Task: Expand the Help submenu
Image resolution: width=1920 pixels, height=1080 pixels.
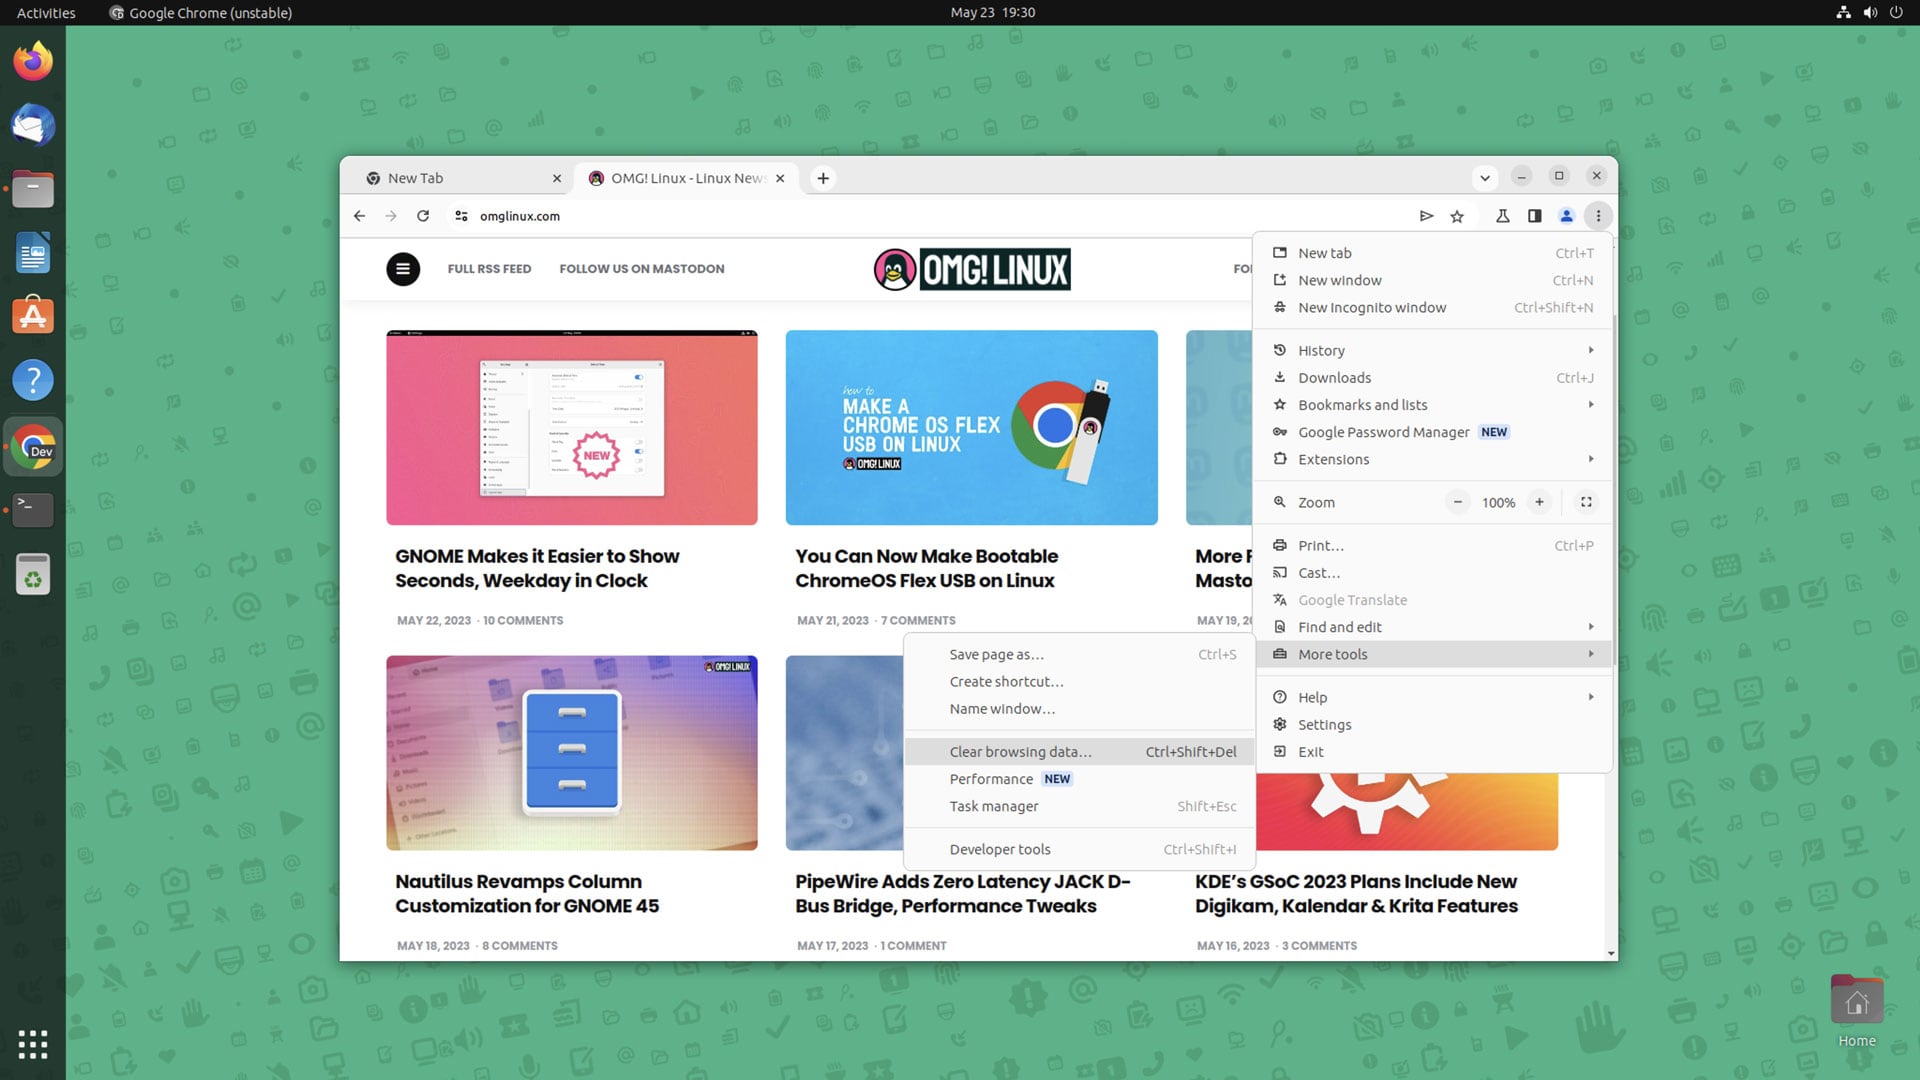Action: (x=1433, y=697)
